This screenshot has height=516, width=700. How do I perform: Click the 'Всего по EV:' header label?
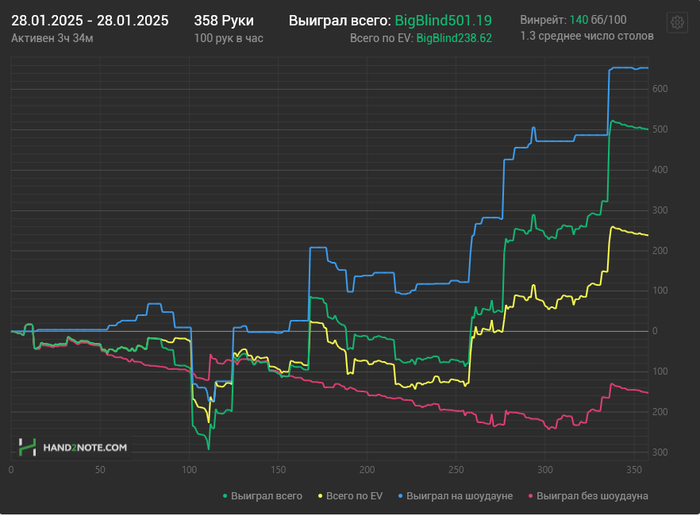(382, 38)
